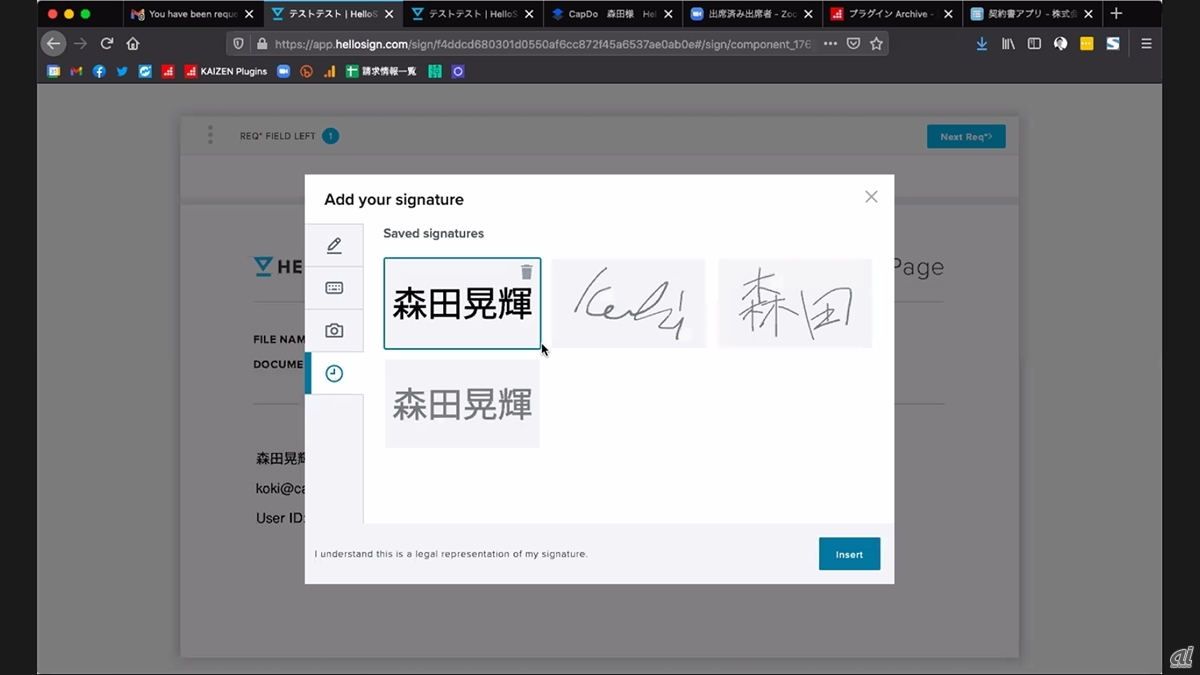
Task: Delete the selected signature with trash icon
Action: pos(527,272)
